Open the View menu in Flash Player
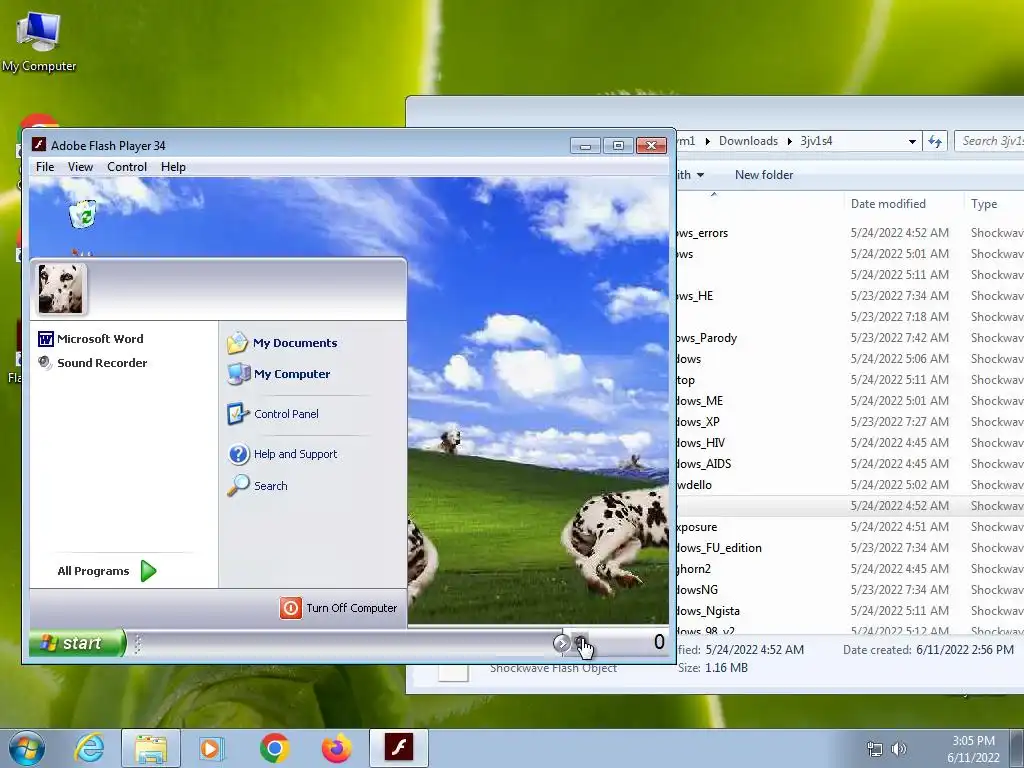 (x=80, y=167)
